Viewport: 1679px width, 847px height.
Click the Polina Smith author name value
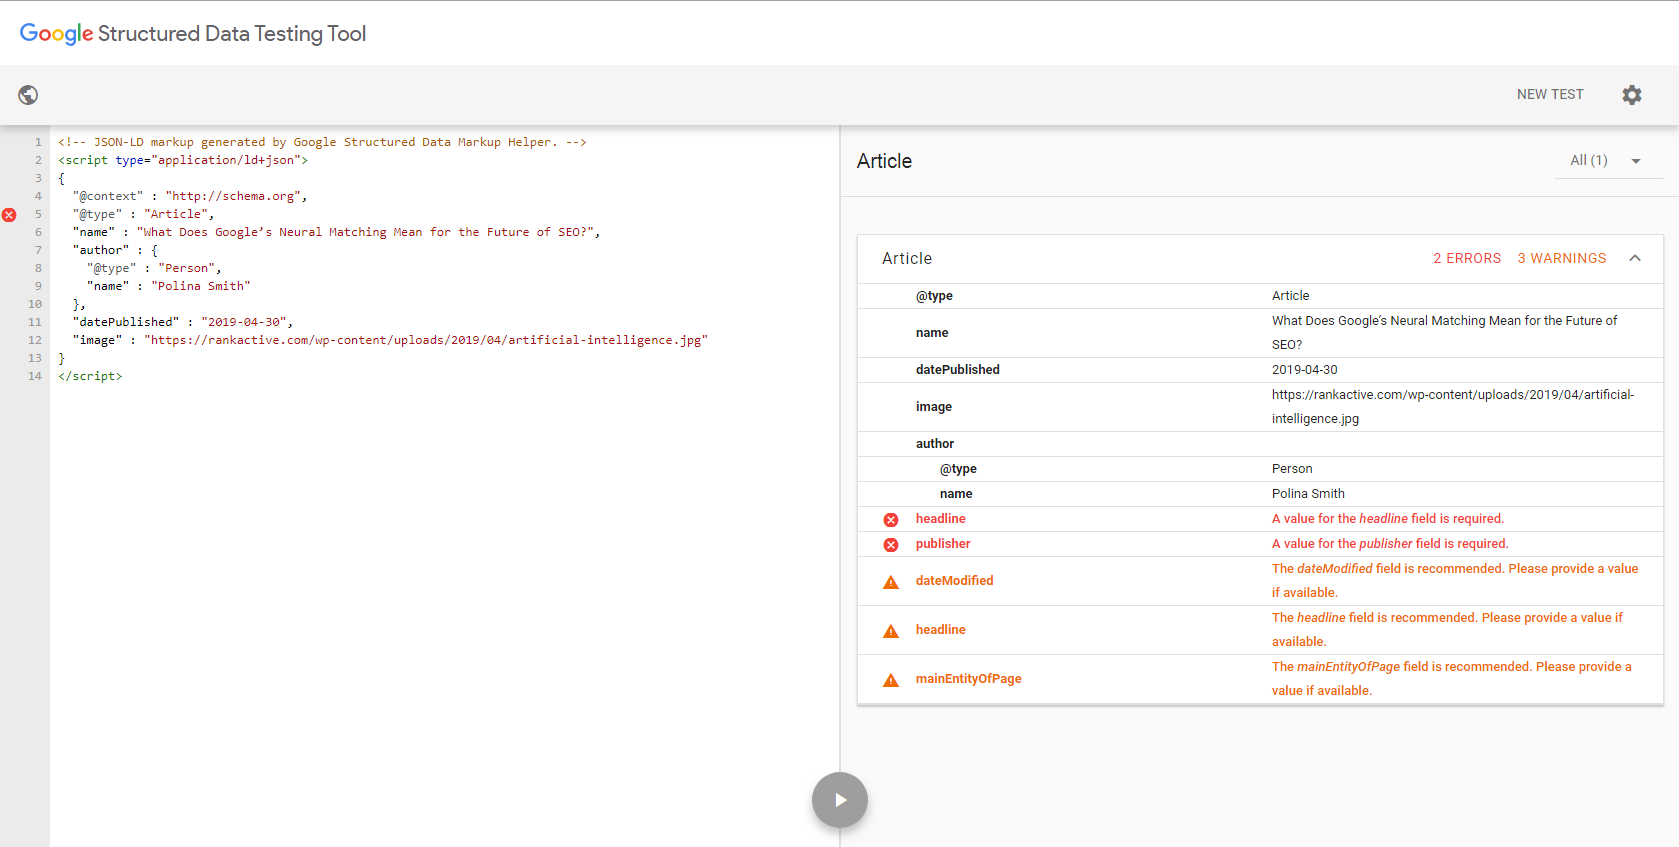pyautogui.click(x=1308, y=494)
